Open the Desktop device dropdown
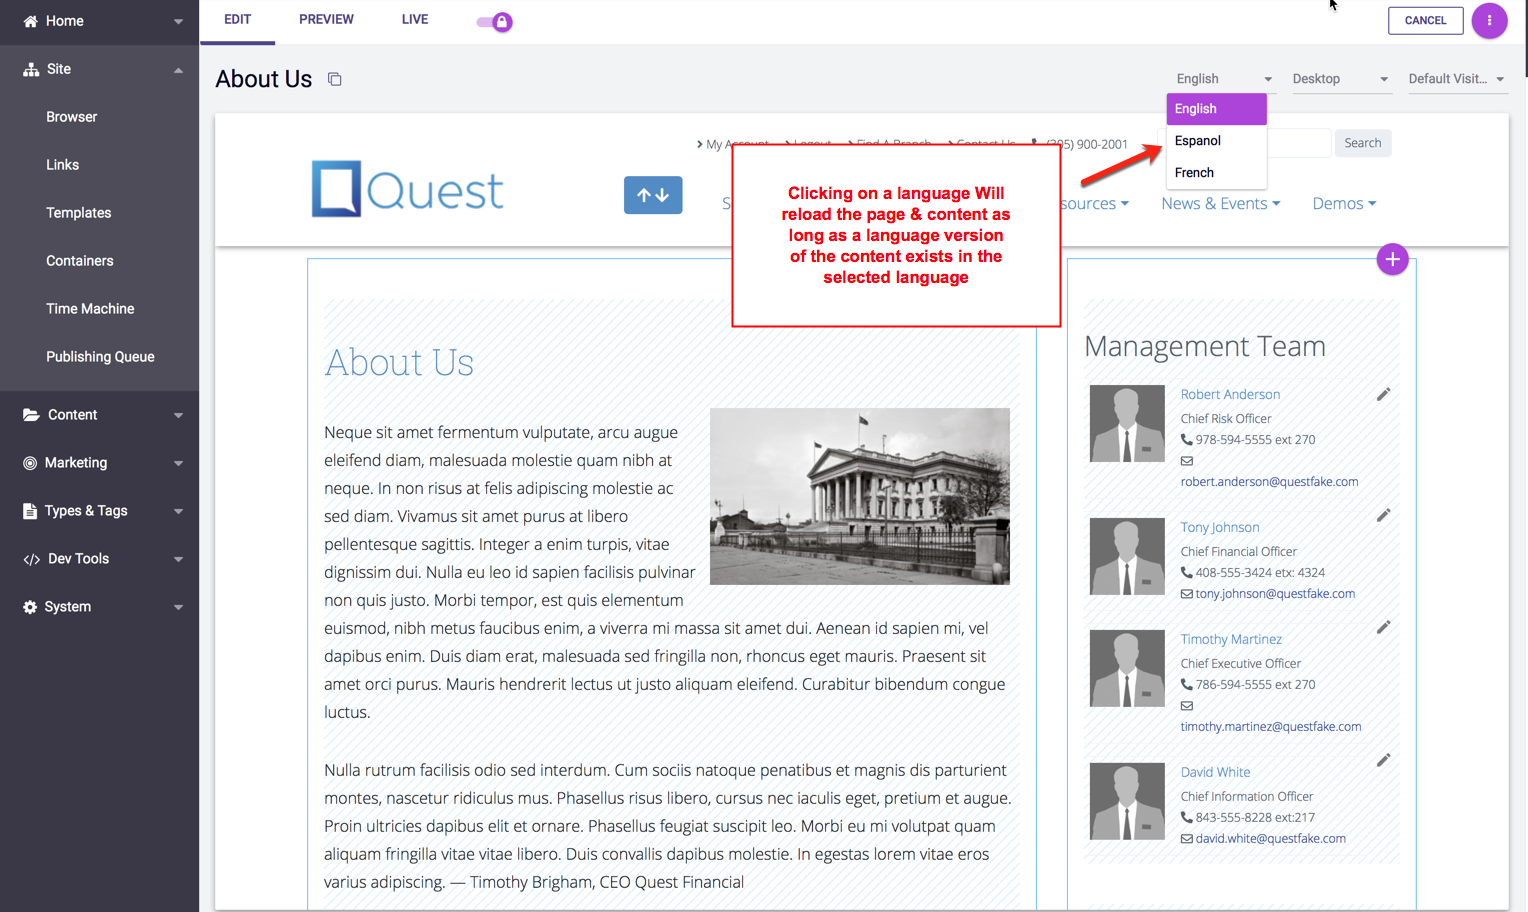Screen dimensions: 1528x912 point(1339,79)
